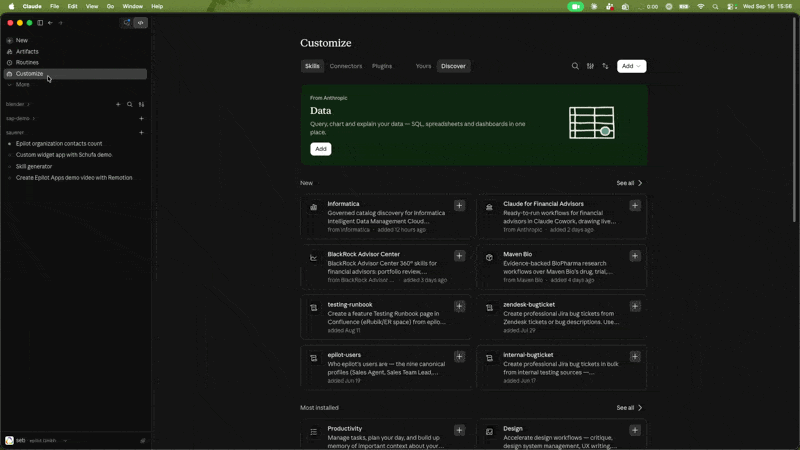Open the Informatica skill card title

(x=343, y=204)
